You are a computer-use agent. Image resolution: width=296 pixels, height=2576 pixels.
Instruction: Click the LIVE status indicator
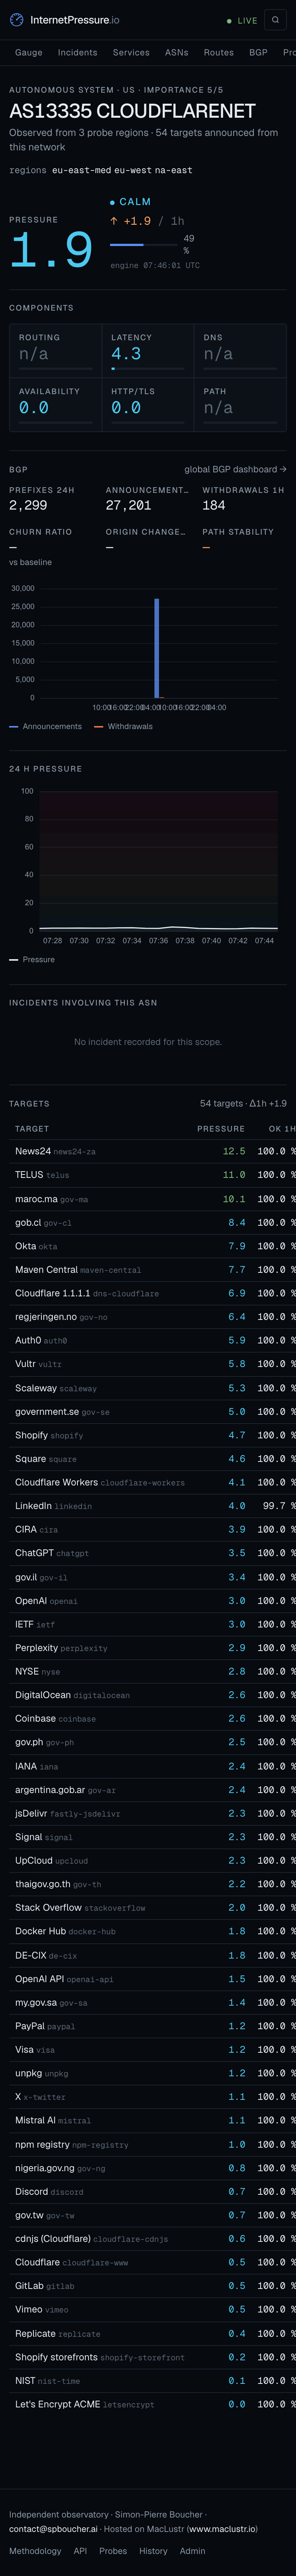[242, 21]
